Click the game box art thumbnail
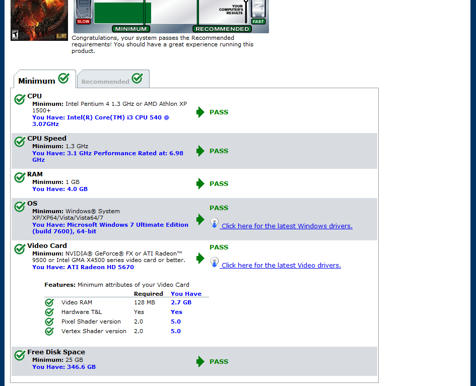The width and height of the screenshot is (476, 386). click(x=39, y=20)
